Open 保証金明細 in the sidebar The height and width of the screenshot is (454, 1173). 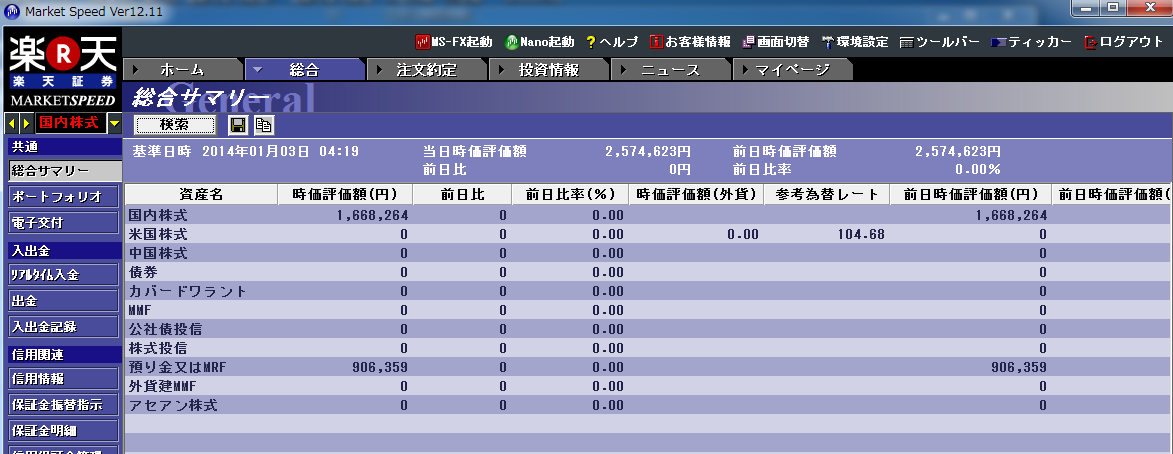coord(63,431)
